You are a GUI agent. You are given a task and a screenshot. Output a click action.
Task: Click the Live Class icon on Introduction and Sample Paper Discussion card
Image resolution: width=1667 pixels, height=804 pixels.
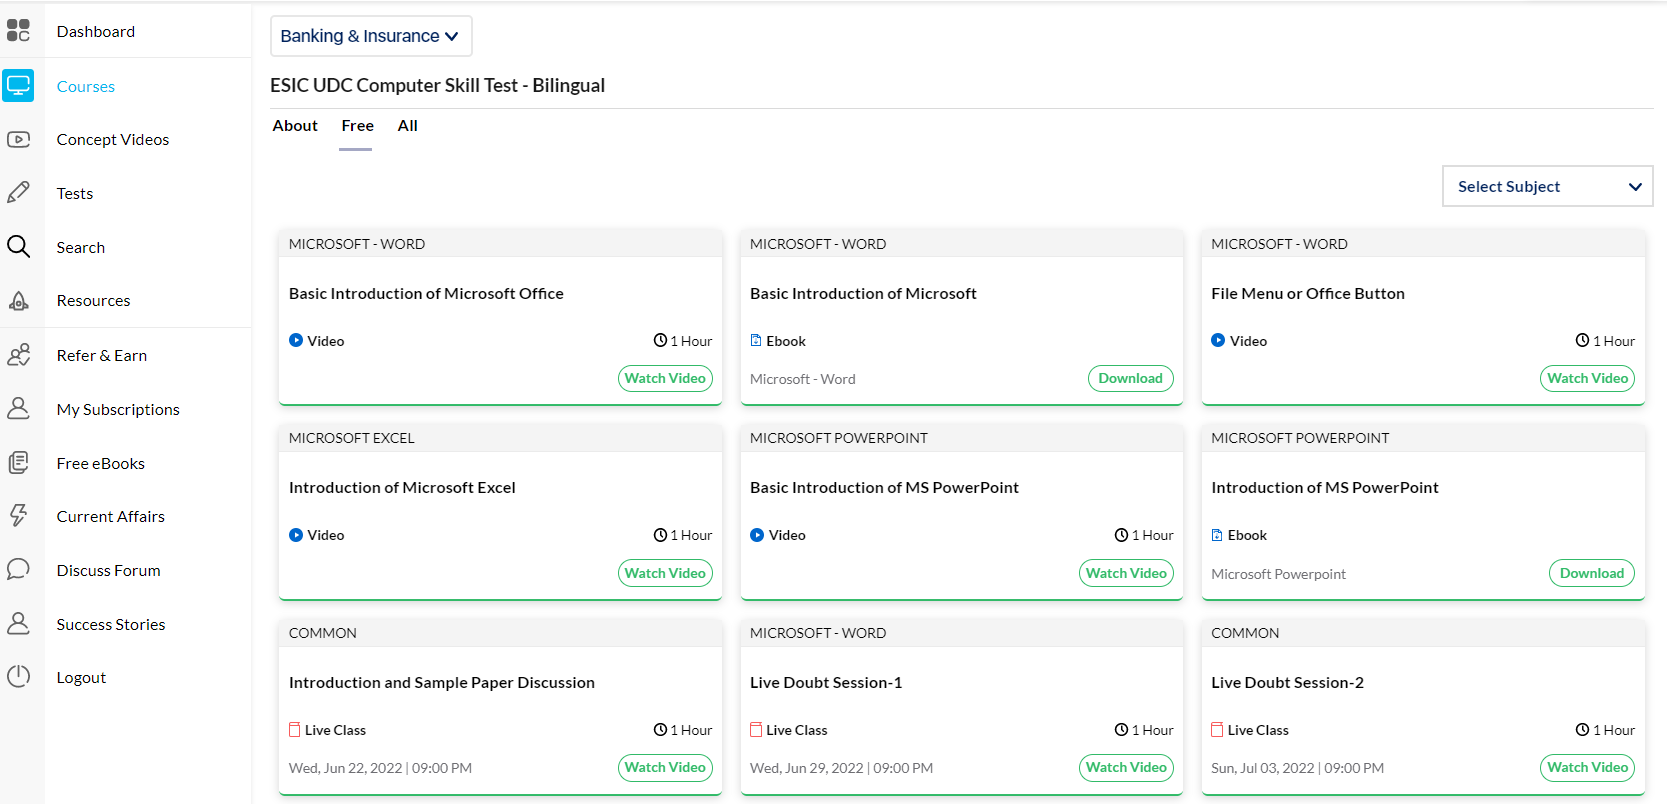tap(295, 730)
